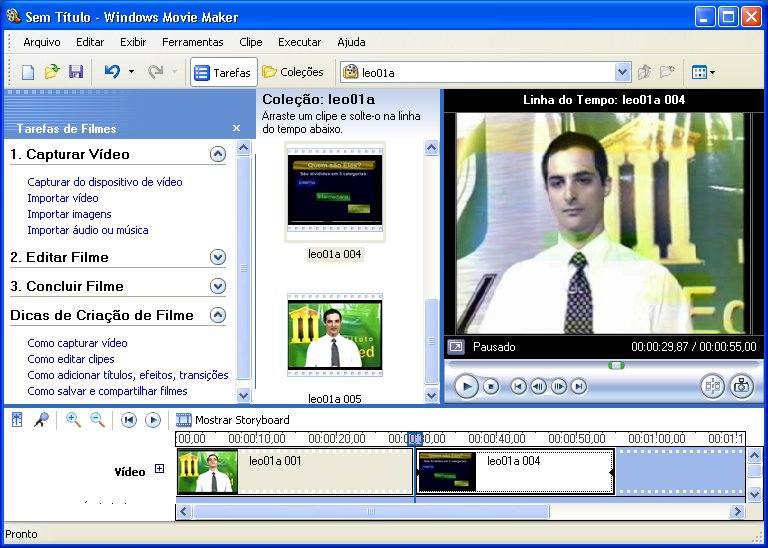Step to next frame in preview
Image resolution: width=768 pixels, height=548 pixels.
point(558,387)
